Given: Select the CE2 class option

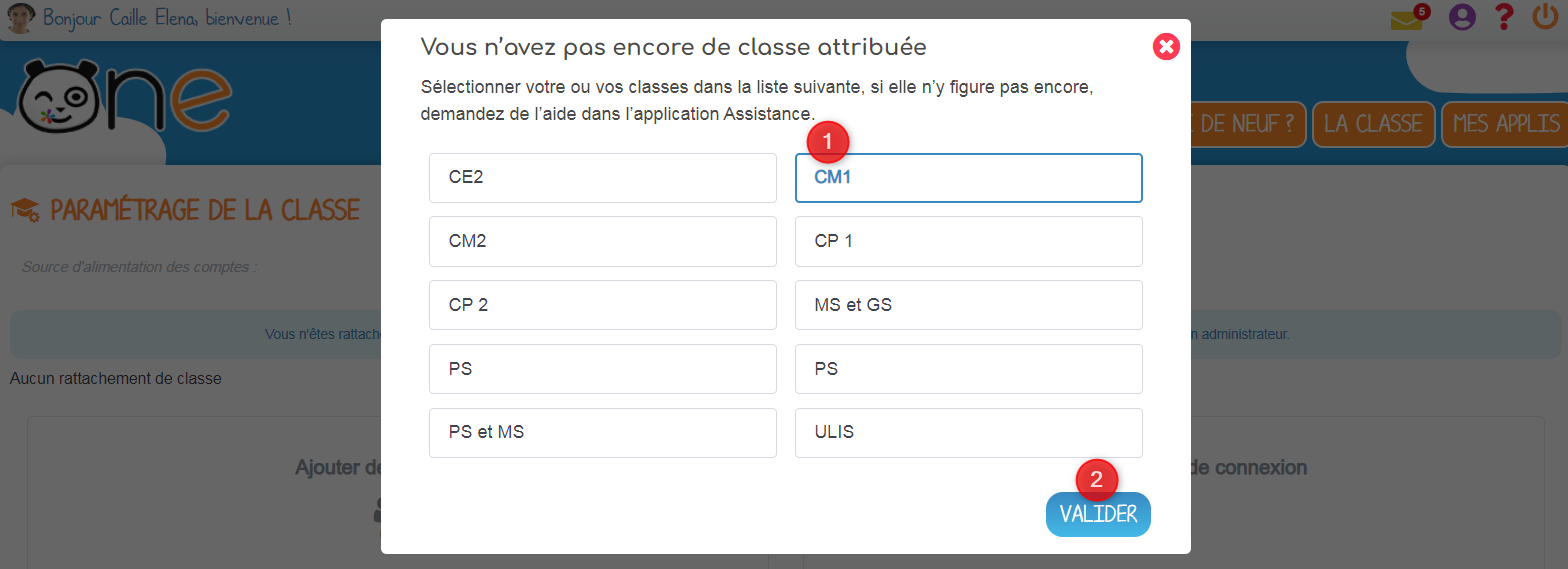Looking at the screenshot, I should coord(602,178).
